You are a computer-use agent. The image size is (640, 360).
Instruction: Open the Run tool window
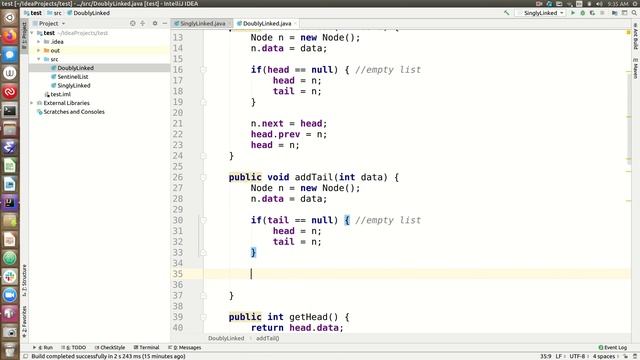43,347
